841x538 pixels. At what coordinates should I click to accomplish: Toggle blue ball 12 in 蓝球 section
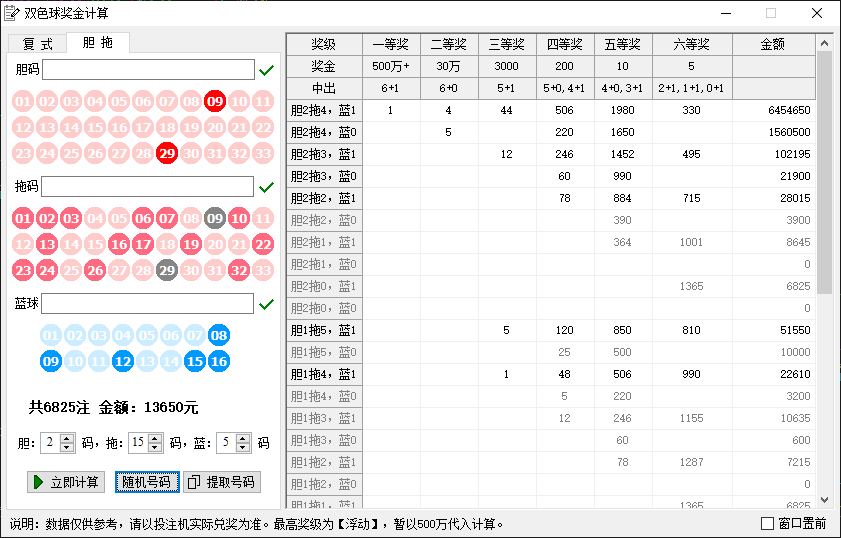pyautogui.click(x=123, y=361)
